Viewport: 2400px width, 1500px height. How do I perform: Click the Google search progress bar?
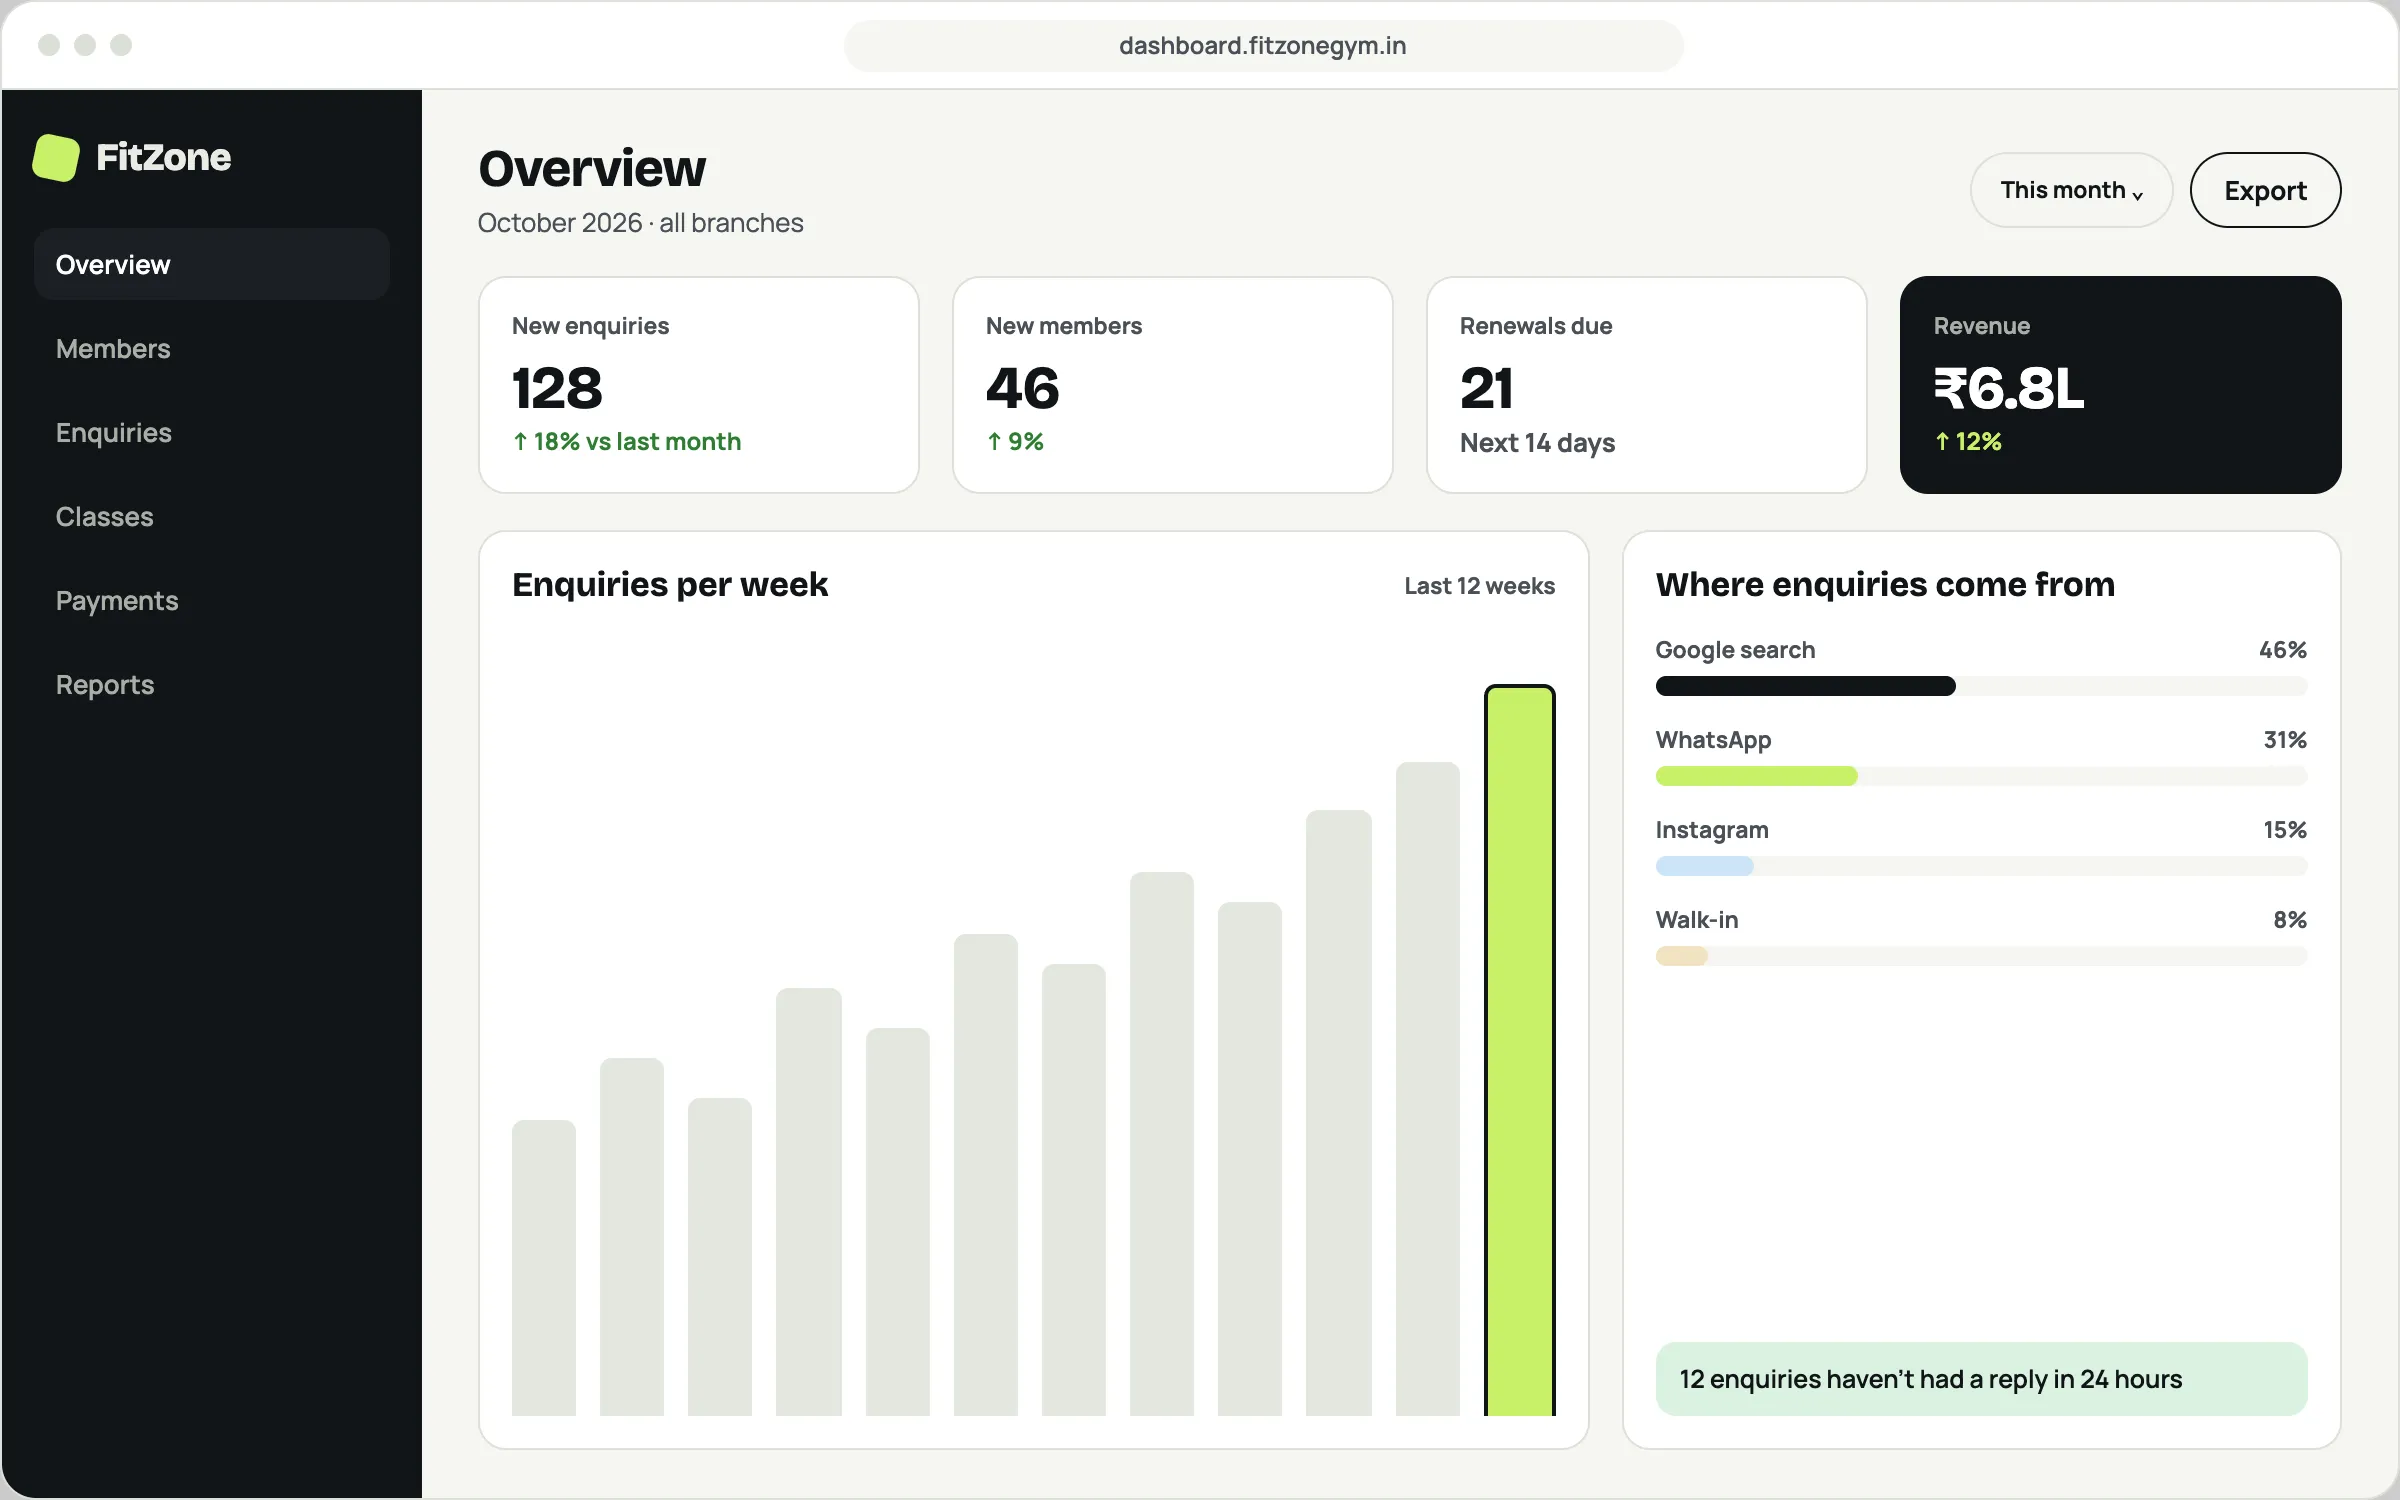coord(1982,686)
